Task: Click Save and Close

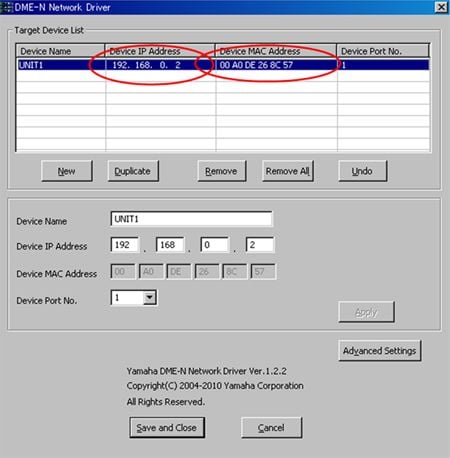Action: point(167,427)
